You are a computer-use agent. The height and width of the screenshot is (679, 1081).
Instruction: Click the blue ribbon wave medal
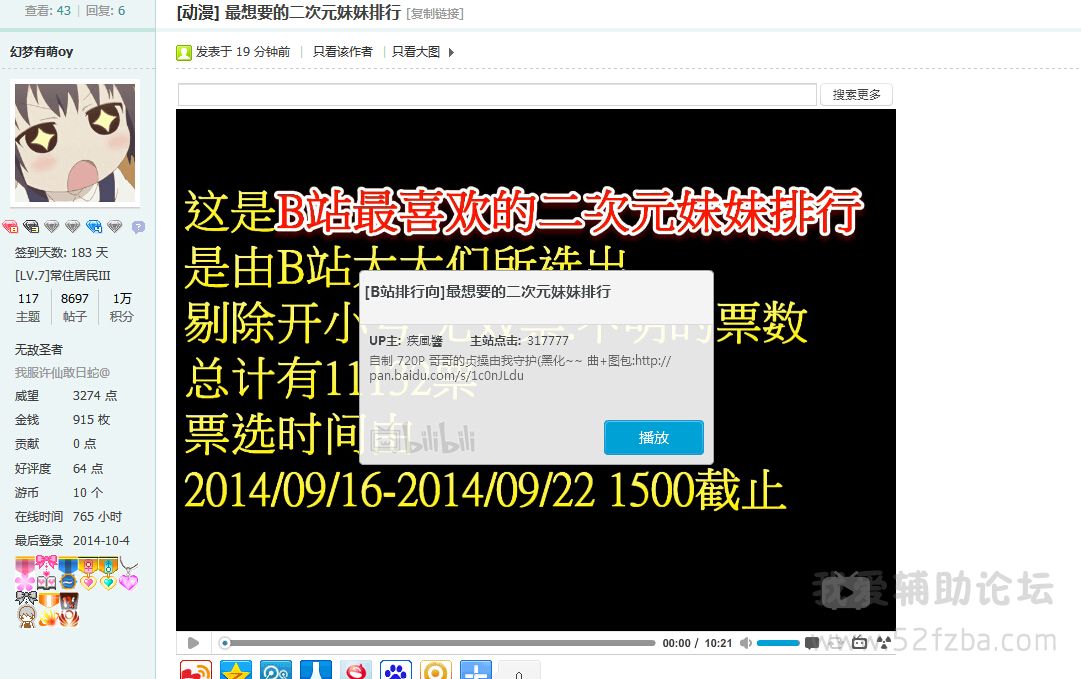[68, 573]
